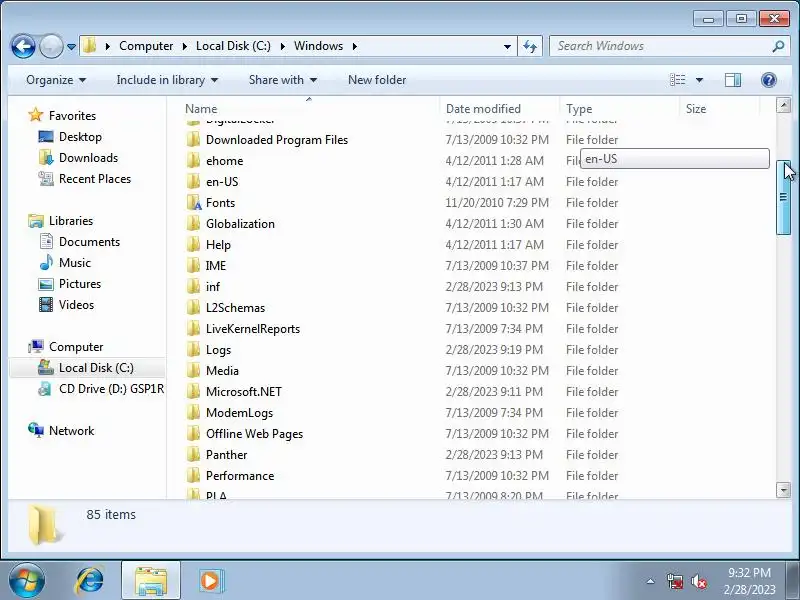Select the Fonts folder icon
The image size is (800, 600).
click(x=194, y=203)
